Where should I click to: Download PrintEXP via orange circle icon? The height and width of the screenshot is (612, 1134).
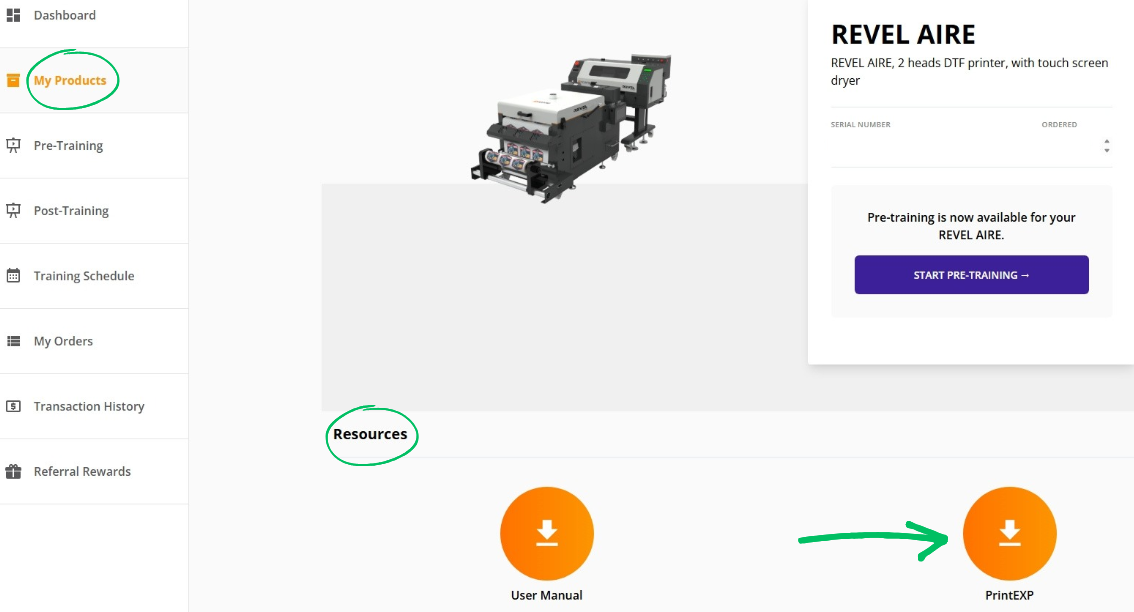pyautogui.click(x=1010, y=534)
